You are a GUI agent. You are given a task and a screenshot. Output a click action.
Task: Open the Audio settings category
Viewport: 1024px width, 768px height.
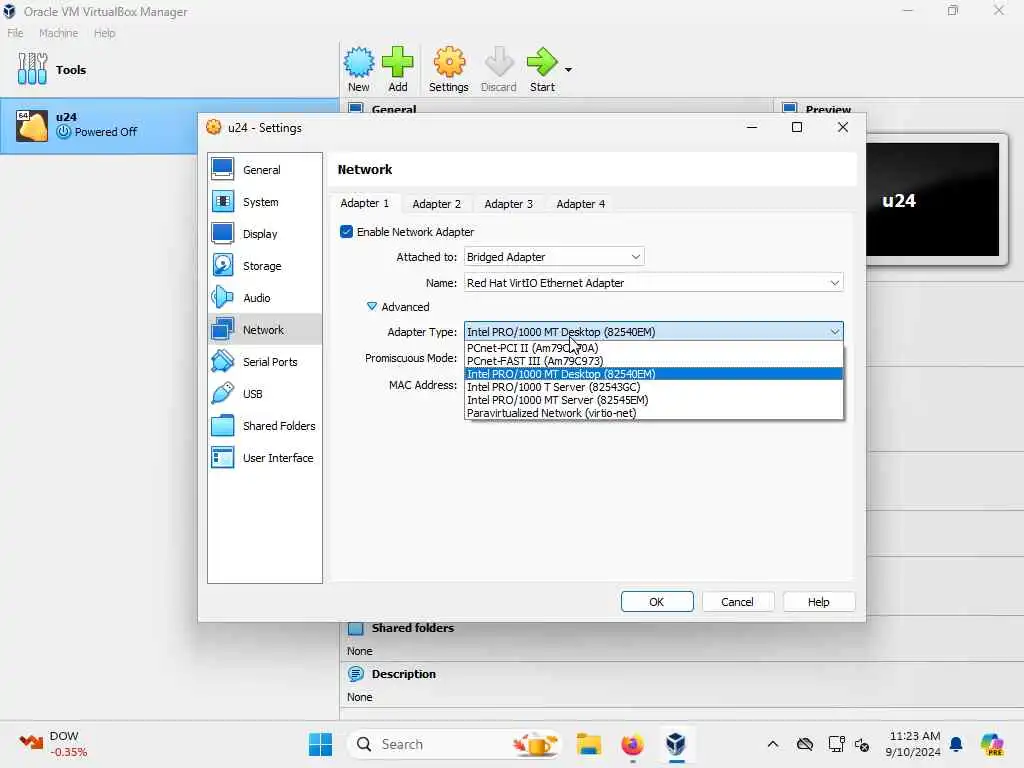point(265,298)
